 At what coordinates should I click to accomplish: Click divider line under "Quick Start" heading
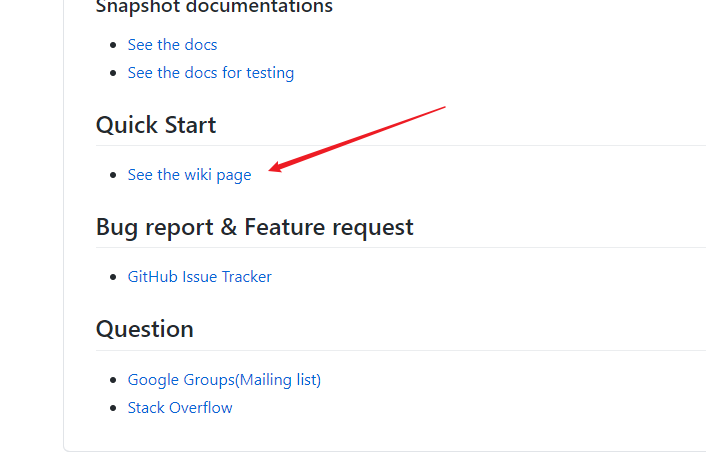click(400, 146)
